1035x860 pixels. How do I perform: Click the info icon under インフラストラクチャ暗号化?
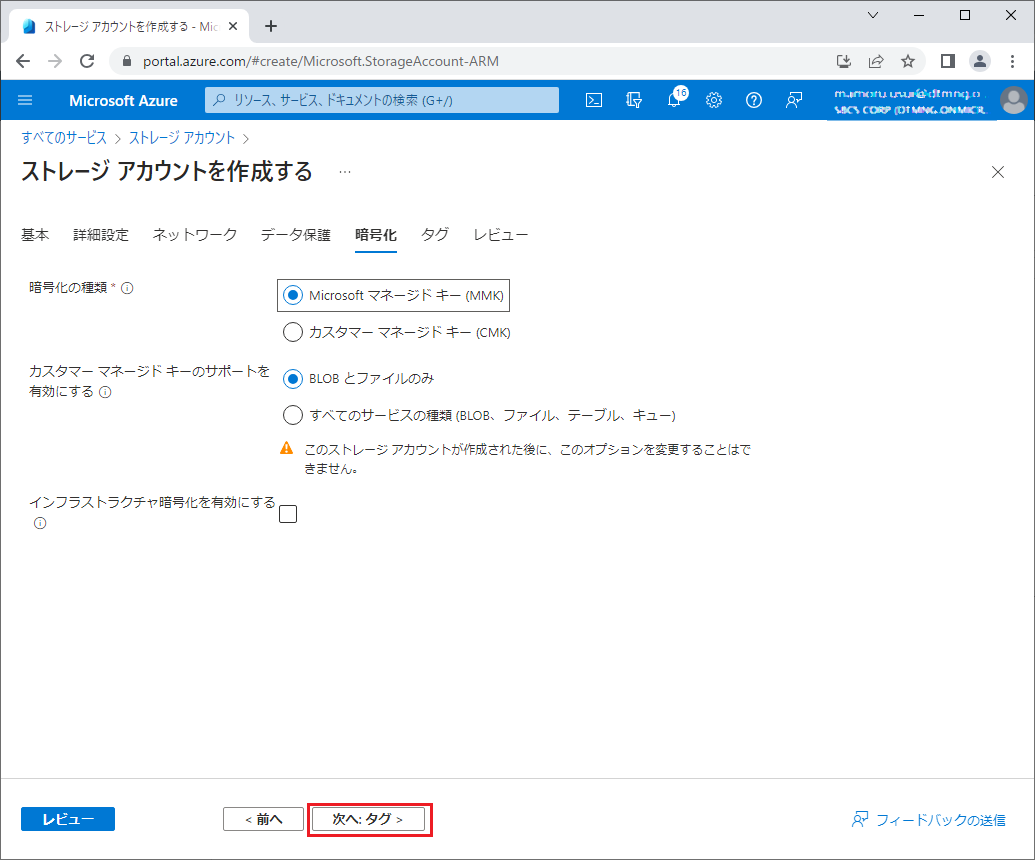40,523
